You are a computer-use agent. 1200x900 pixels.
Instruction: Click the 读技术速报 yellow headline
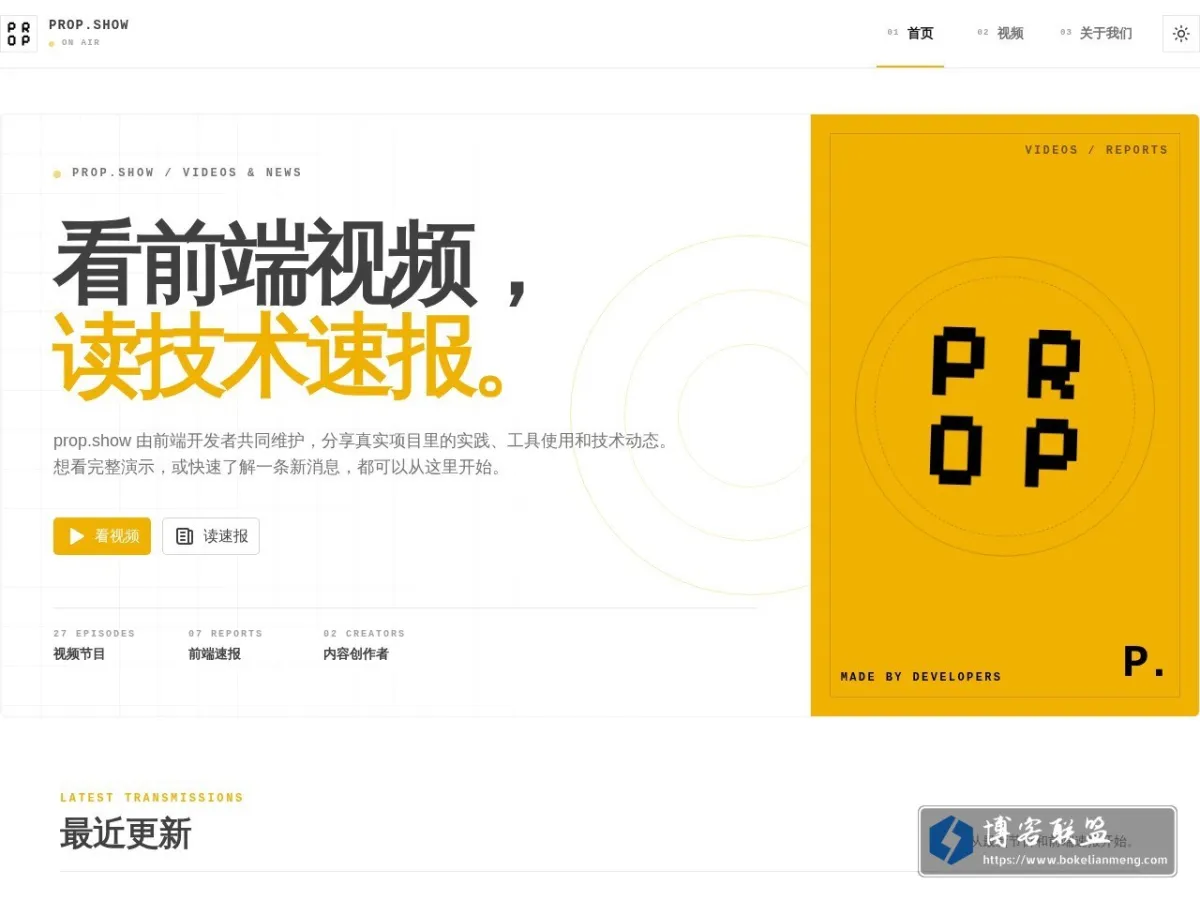280,358
